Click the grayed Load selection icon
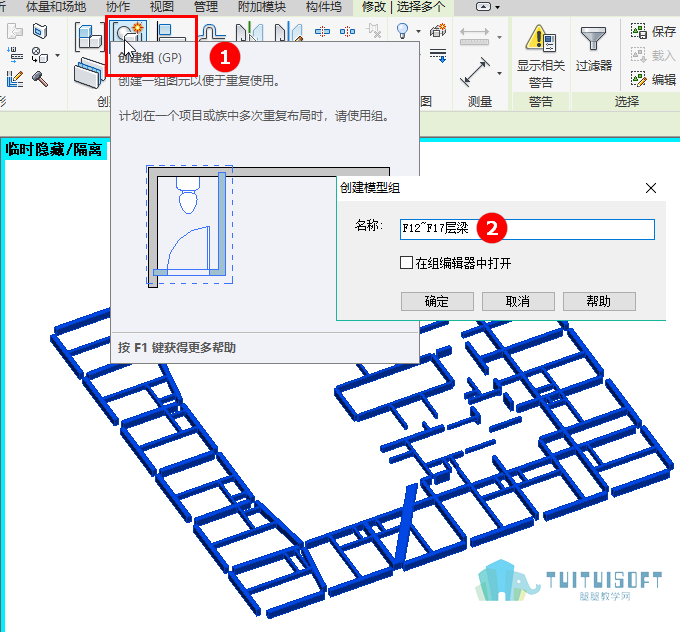The height and width of the screenshot is (632, 680). [x=638, y=55]
